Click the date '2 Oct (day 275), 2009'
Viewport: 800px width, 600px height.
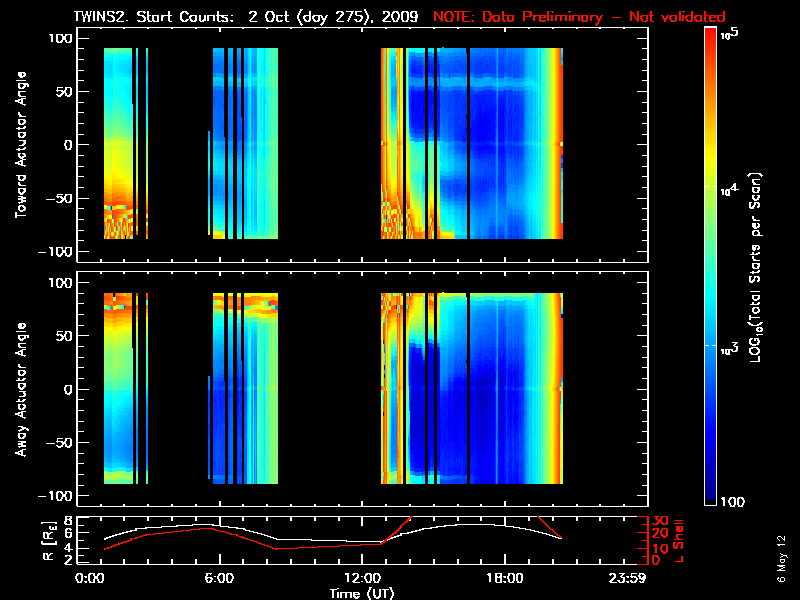tap(333, 16)
